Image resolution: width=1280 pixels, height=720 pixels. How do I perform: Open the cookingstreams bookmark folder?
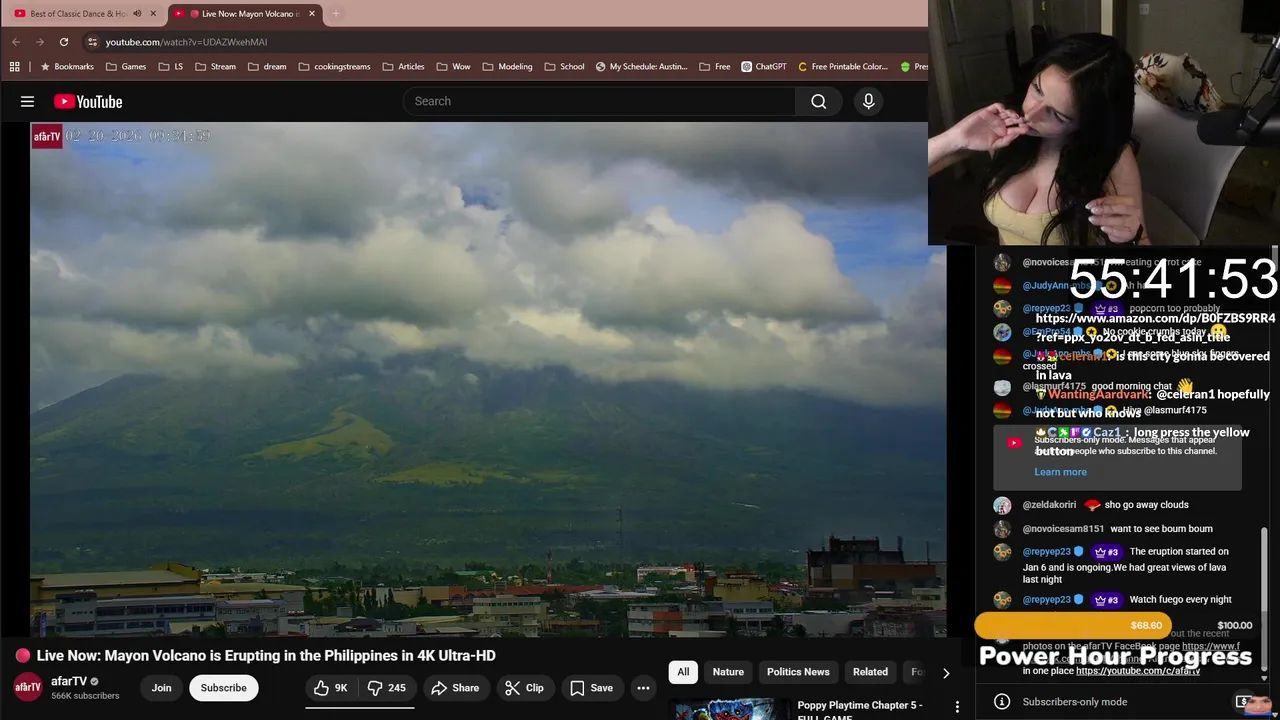click(334, 67)
